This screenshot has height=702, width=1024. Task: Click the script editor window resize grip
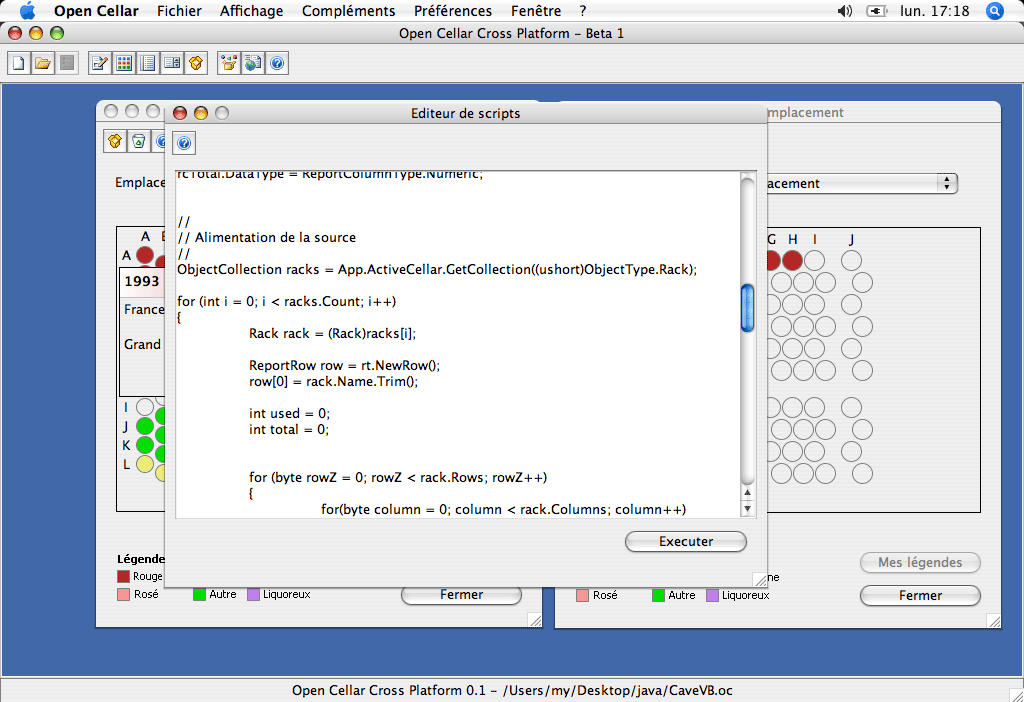(760, 580)
